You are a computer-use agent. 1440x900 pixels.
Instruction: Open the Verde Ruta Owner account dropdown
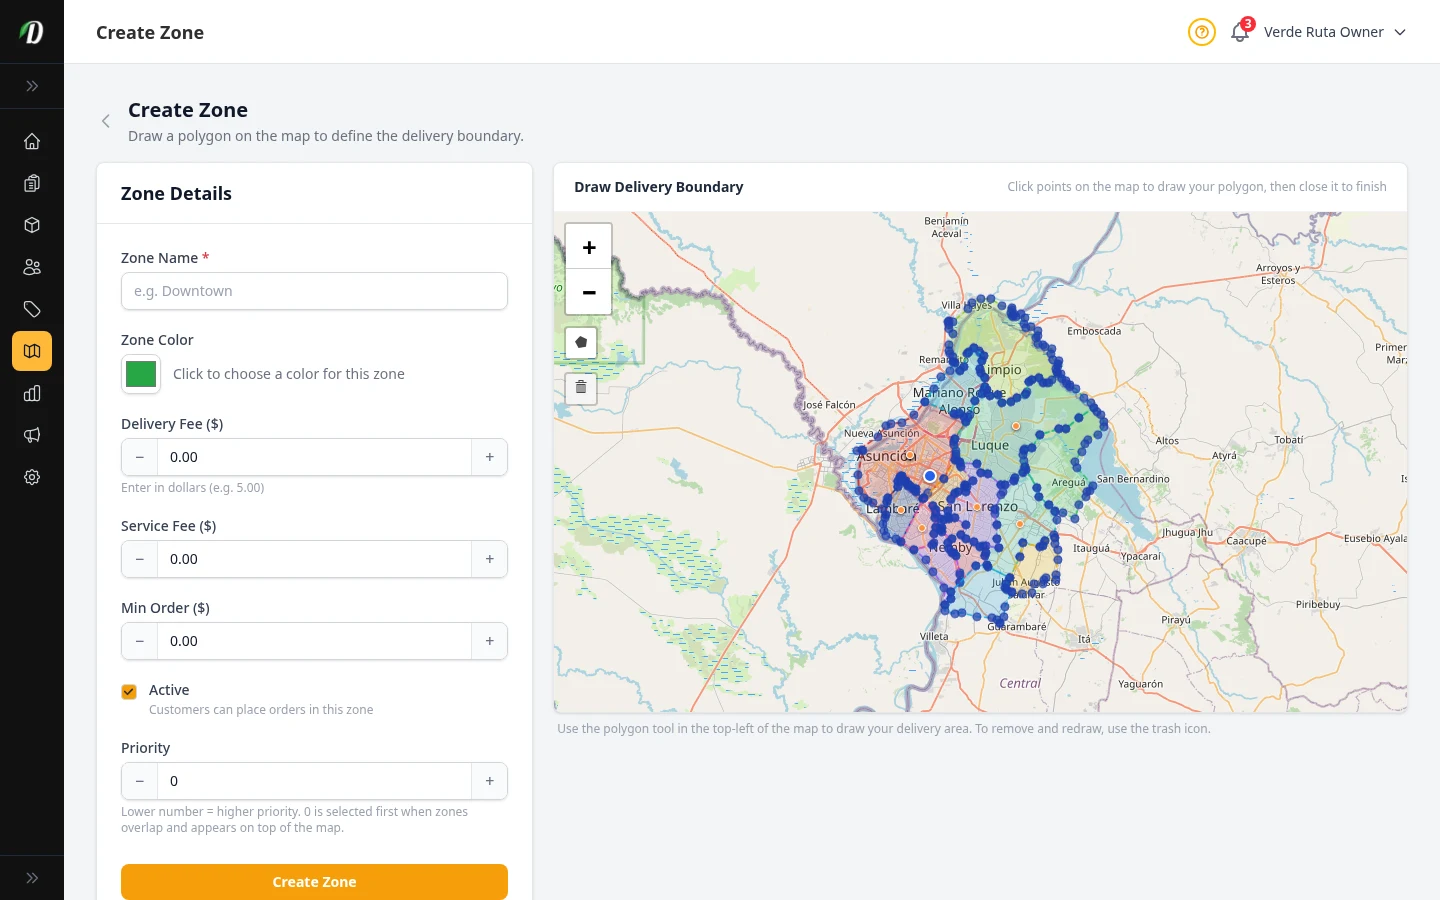(1334, 32)
